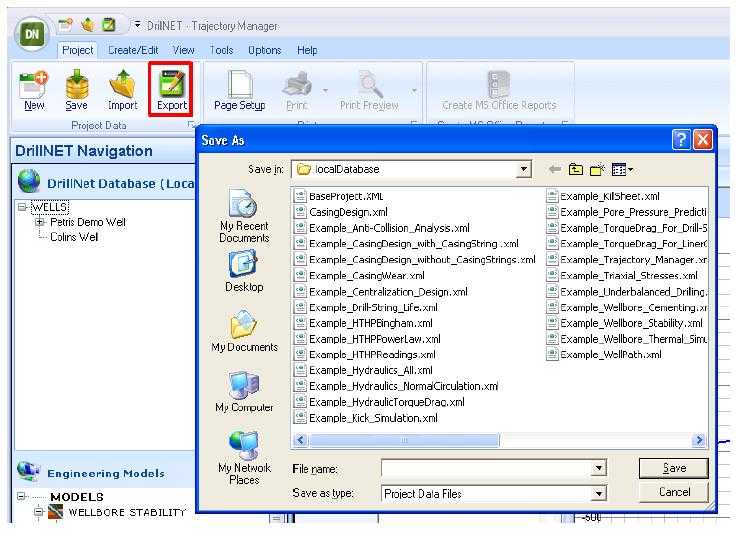Screen dimensions: 735x534
Task: Collapse the MODELS tree node
Action: tap(21, 496)
